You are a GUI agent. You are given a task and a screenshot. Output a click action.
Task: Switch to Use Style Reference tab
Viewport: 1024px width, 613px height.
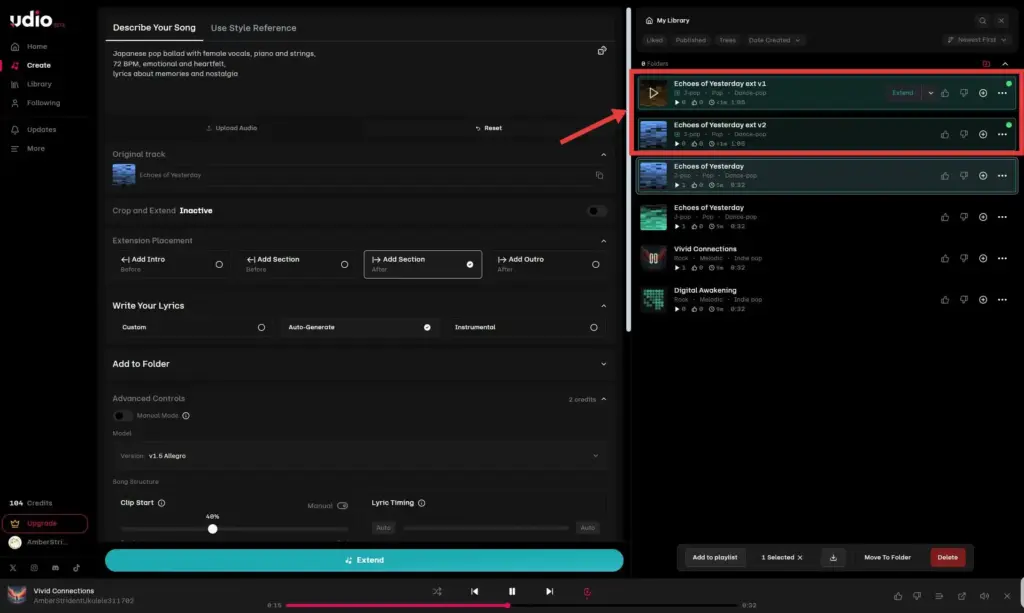pyautogui.click(x=253, y=28)
